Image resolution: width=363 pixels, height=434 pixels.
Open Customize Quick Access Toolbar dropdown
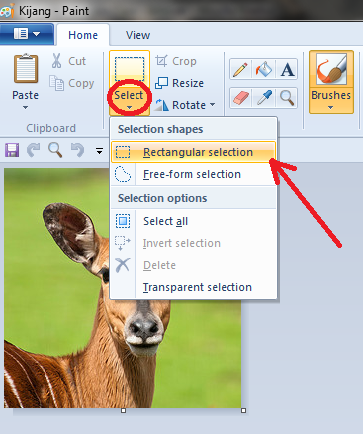click(x=99, y=151)
